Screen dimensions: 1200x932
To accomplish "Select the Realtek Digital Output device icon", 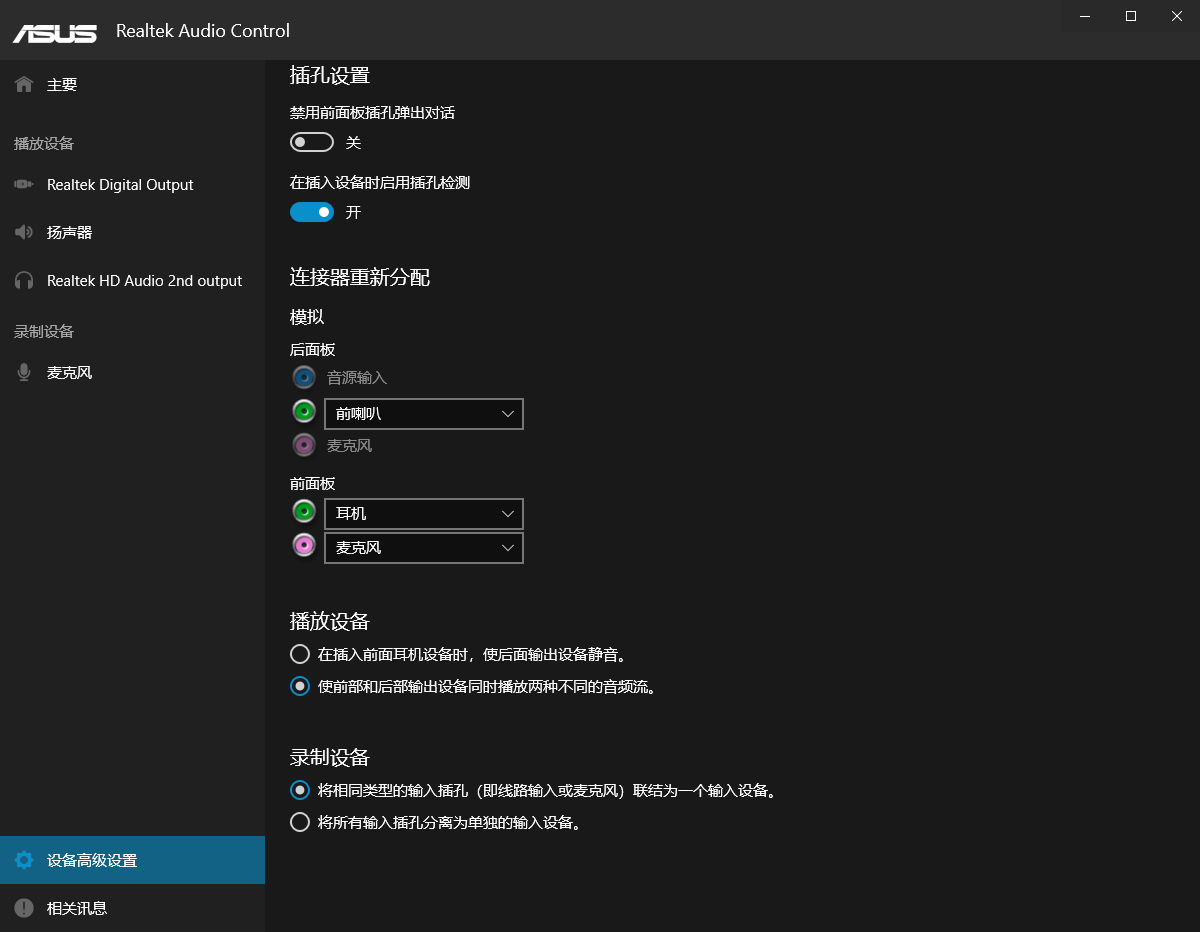I will click(22, 184).
